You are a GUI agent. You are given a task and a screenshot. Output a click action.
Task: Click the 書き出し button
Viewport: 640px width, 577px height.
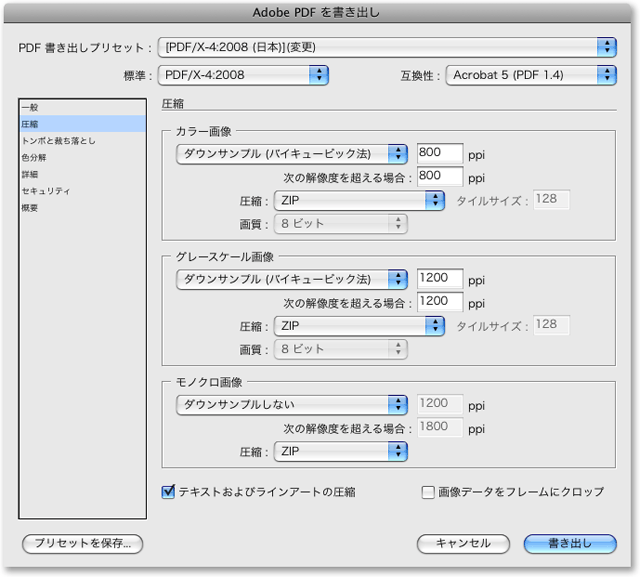[x=569, y=543]
